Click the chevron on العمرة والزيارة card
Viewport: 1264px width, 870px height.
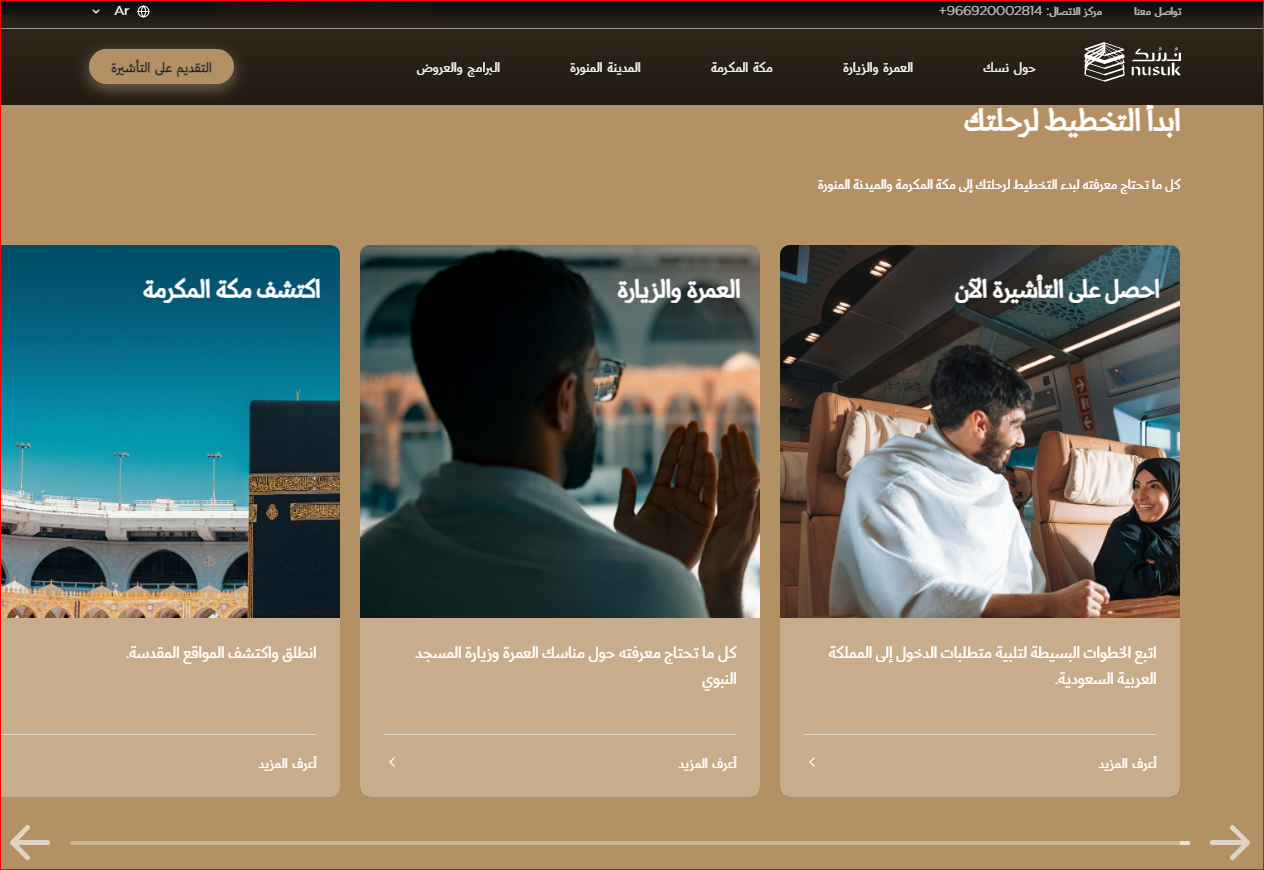392,762
